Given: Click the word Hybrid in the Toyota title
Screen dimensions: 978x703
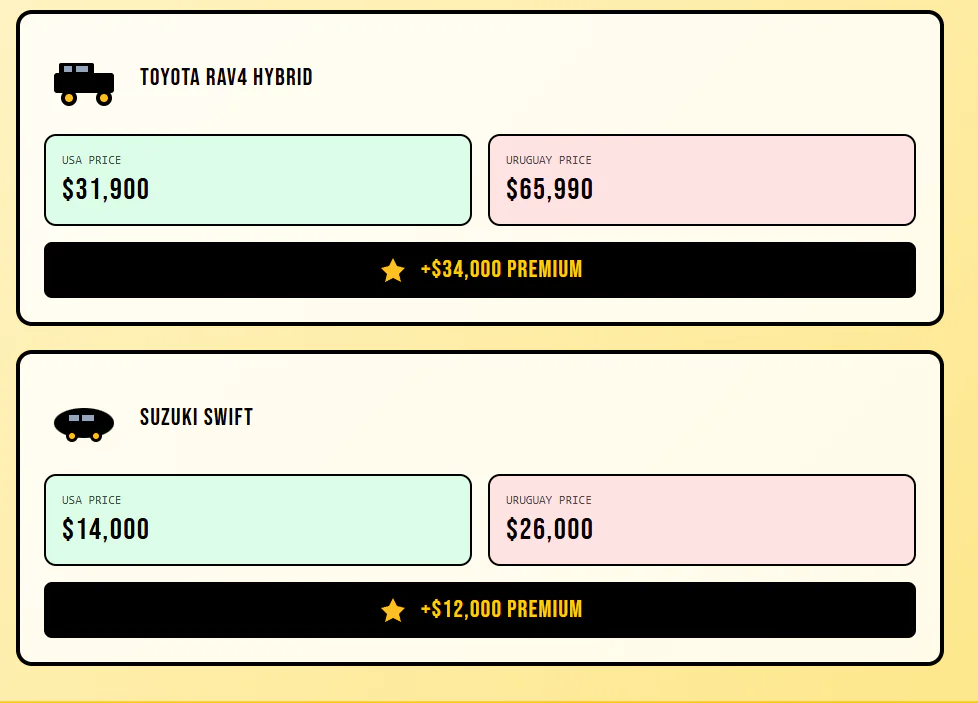Looking at the screenshot, I should click(283, 77).
